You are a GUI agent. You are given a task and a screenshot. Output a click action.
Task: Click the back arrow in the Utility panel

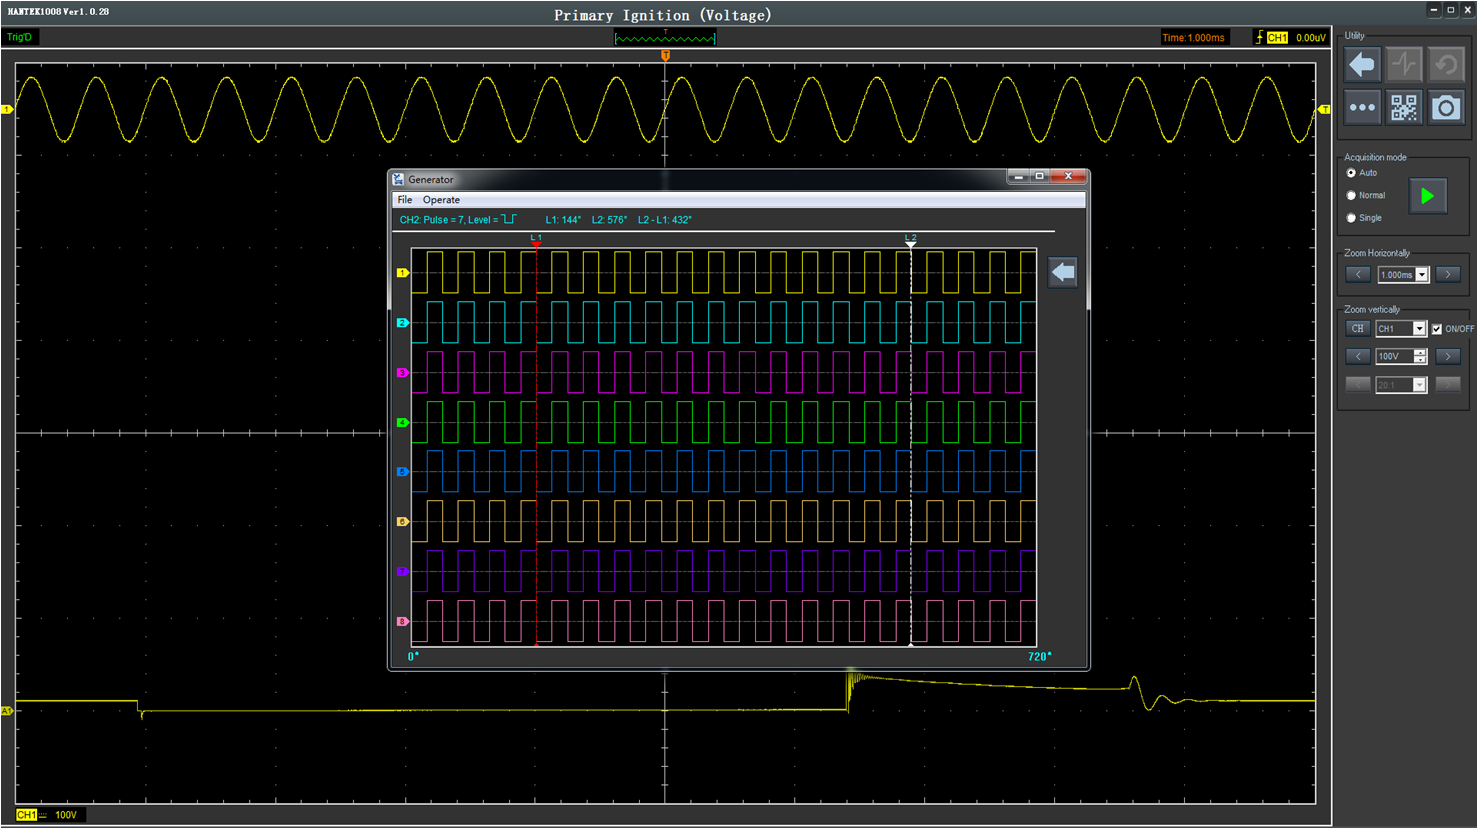pyautogui.click(x=1362, y=65)
